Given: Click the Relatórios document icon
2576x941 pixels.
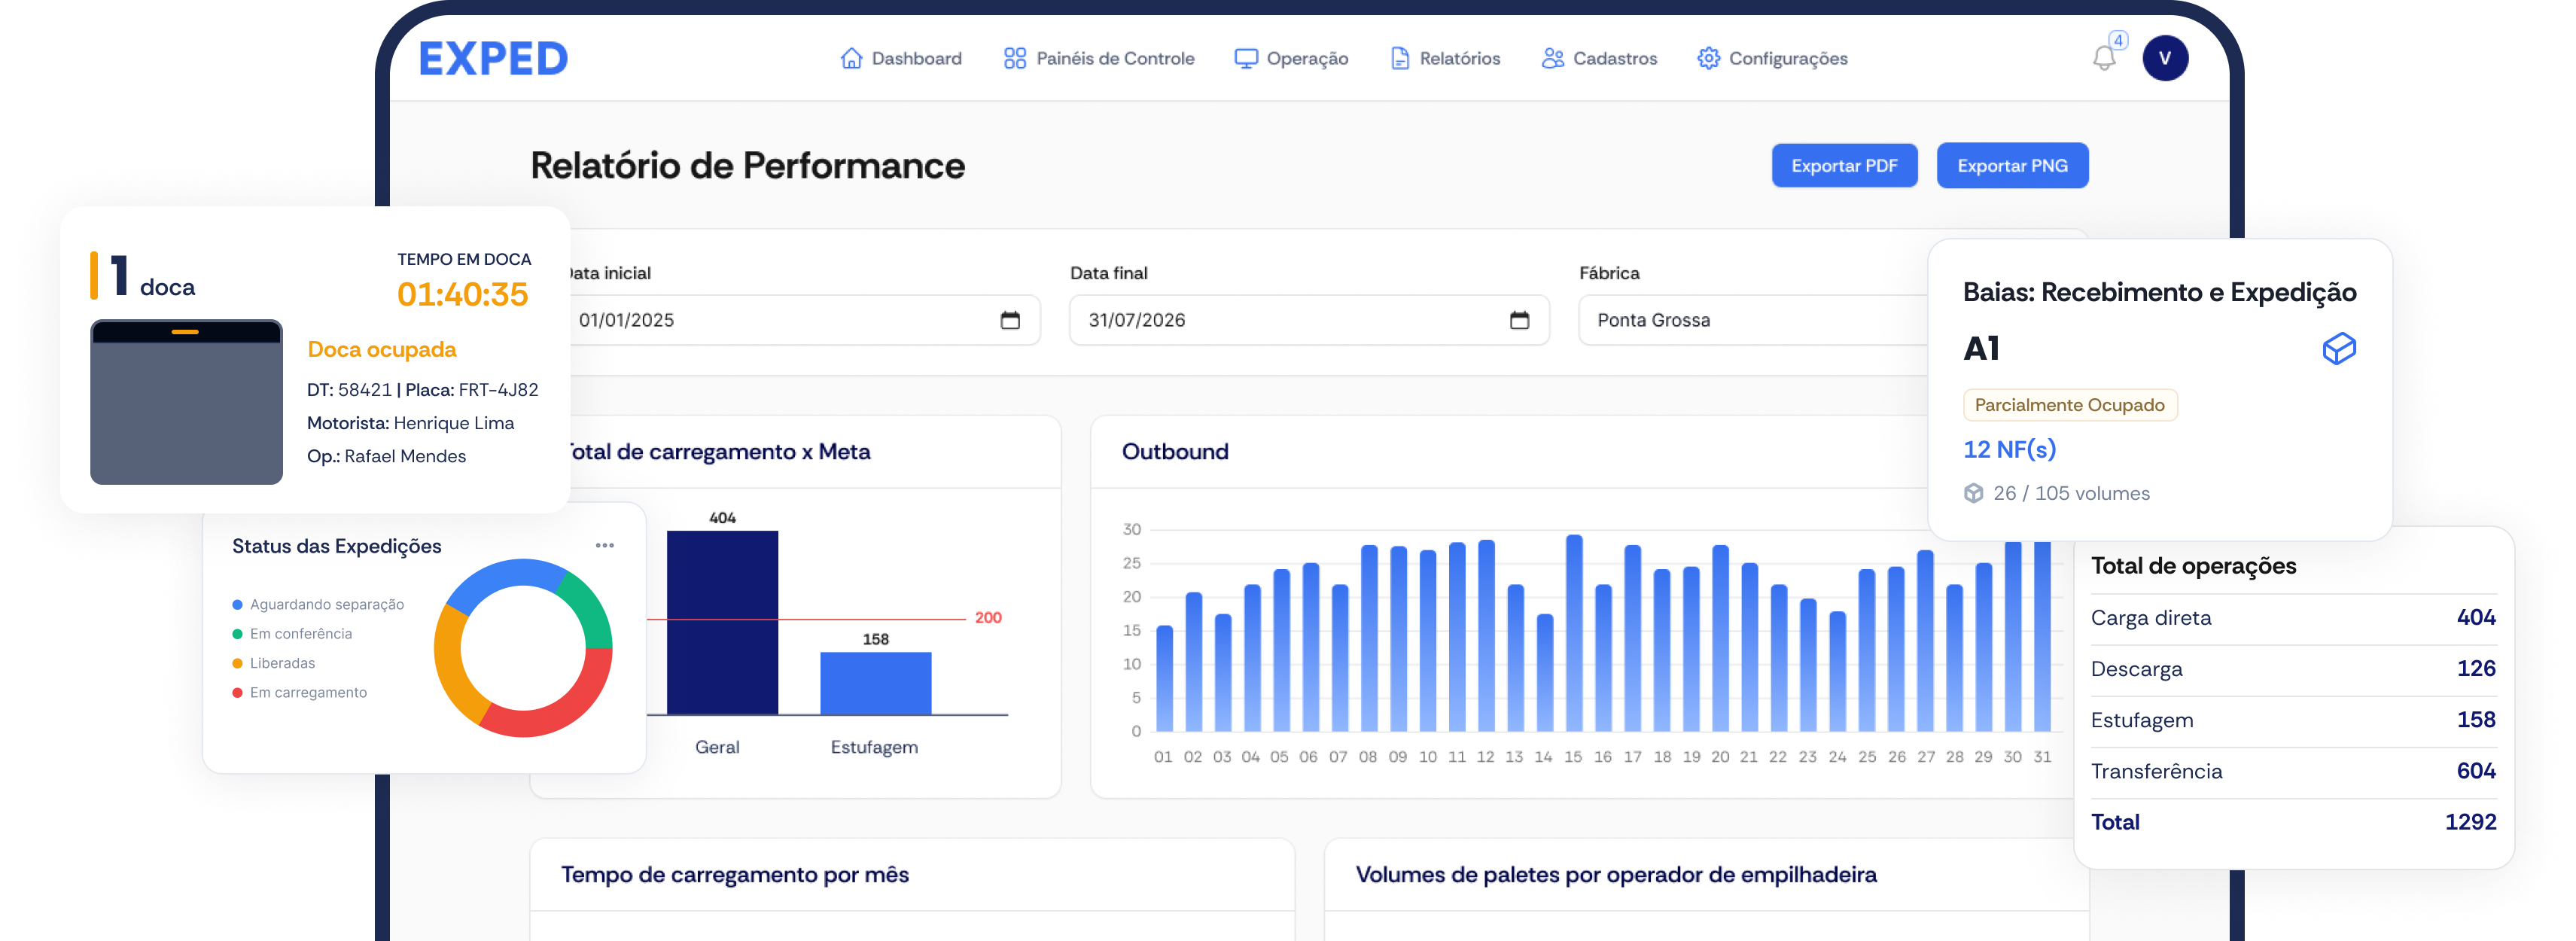Looking at the screenshot, I should tap(1399, 58).
